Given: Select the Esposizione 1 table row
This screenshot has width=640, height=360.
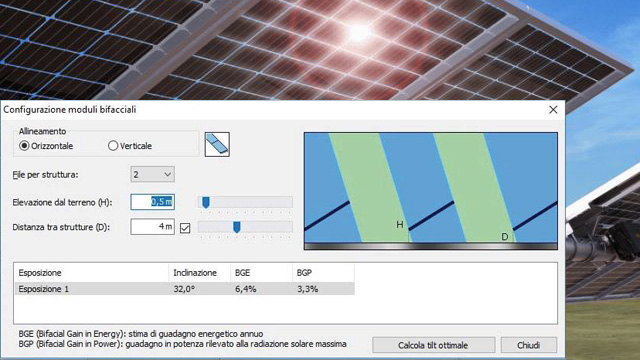Looking at the screenshot, I should [184, 289].
